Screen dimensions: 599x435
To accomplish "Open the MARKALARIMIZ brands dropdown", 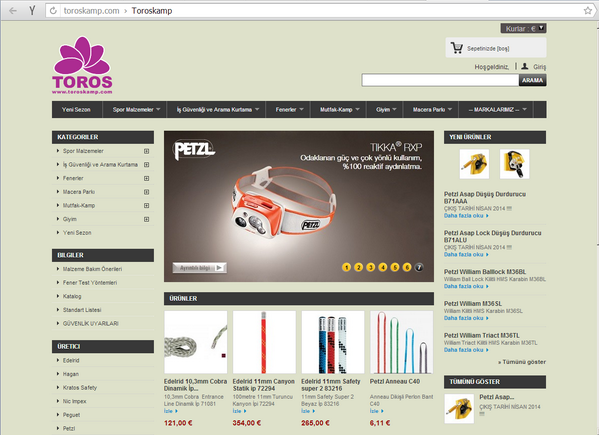I will point(497,110).
